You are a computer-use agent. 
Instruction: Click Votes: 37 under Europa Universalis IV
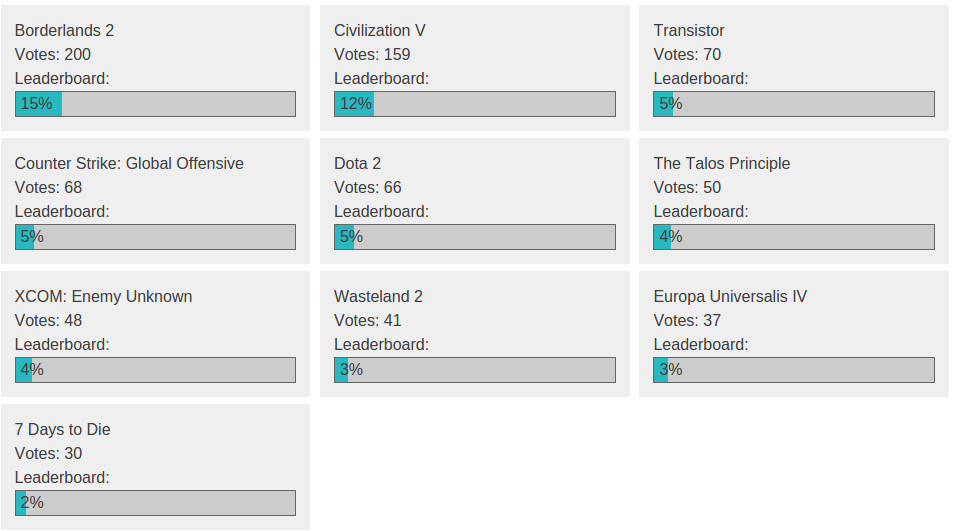pyautogui.click(x=687, y=321)
